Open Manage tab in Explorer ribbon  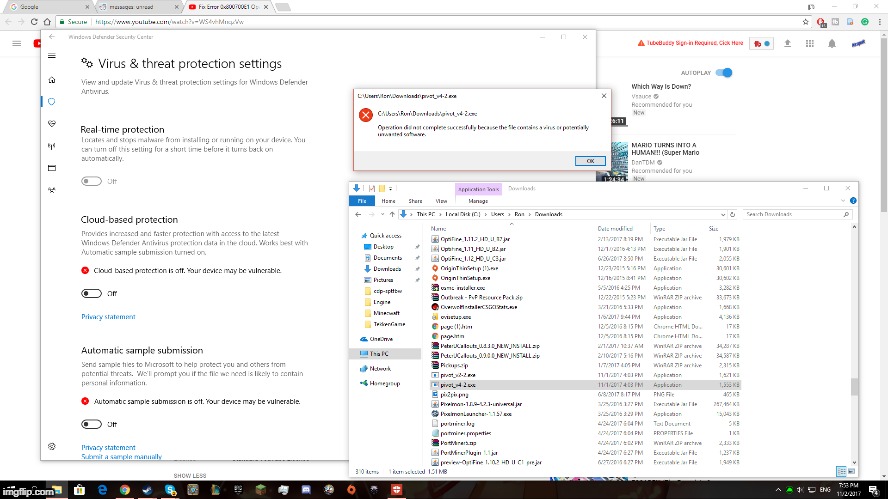478,201
